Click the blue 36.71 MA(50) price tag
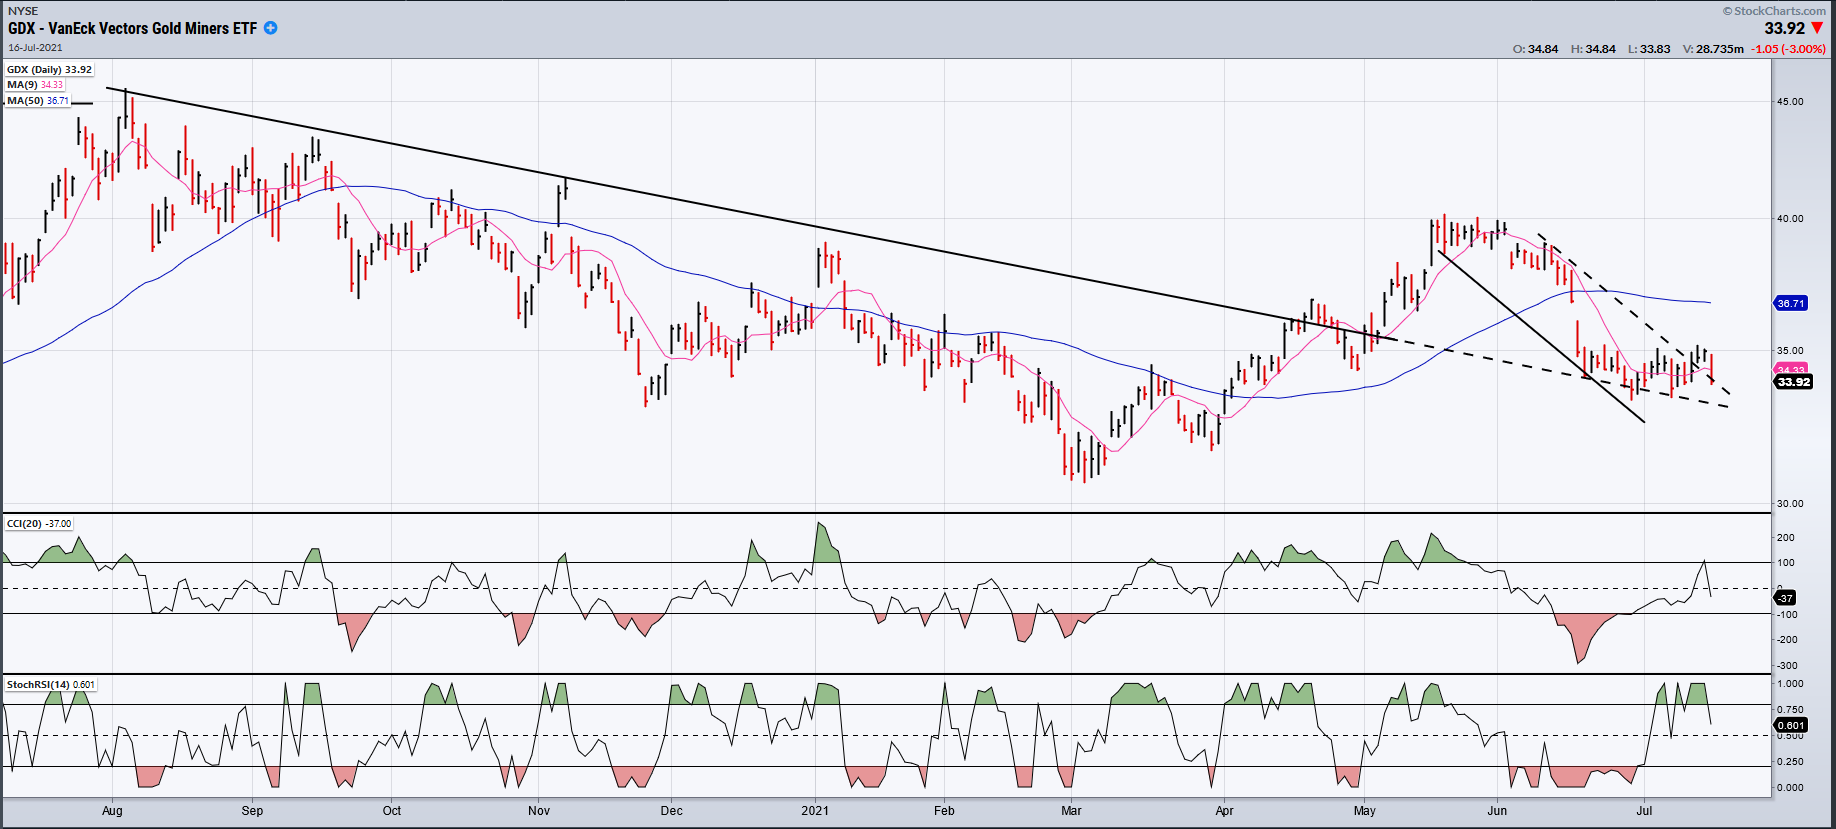This screenshot has width=1836, height=829. tap(1790, 303)
